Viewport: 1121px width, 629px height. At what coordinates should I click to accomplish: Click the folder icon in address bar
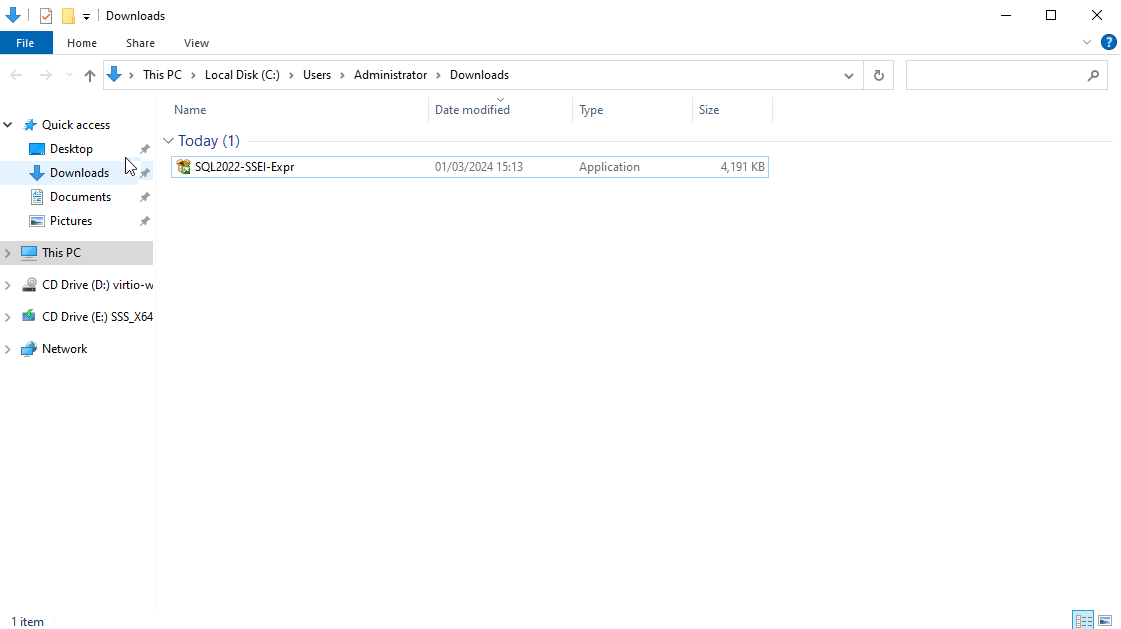coord(114,75)
